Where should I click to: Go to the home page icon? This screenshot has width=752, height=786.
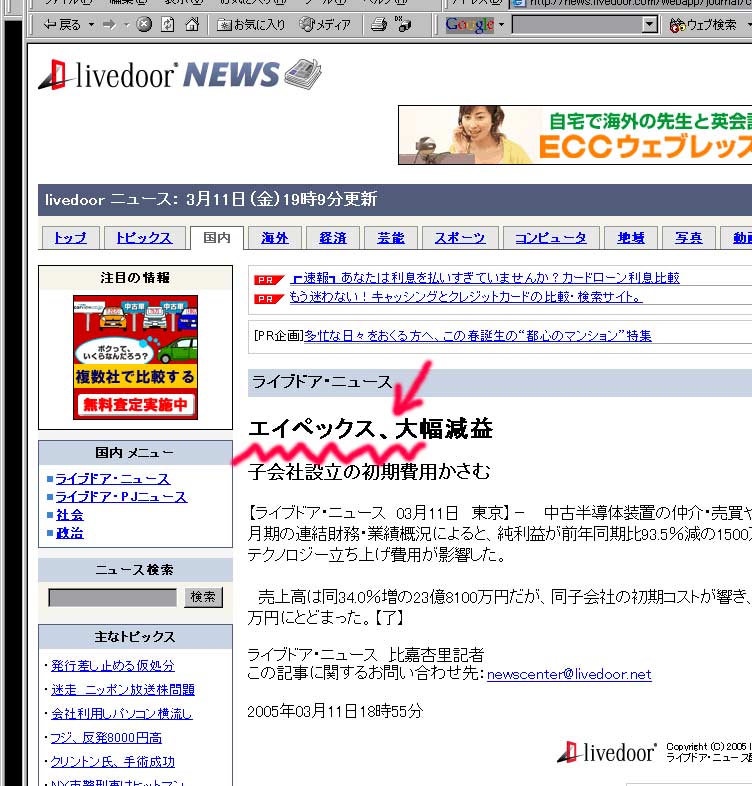(192, 24)
